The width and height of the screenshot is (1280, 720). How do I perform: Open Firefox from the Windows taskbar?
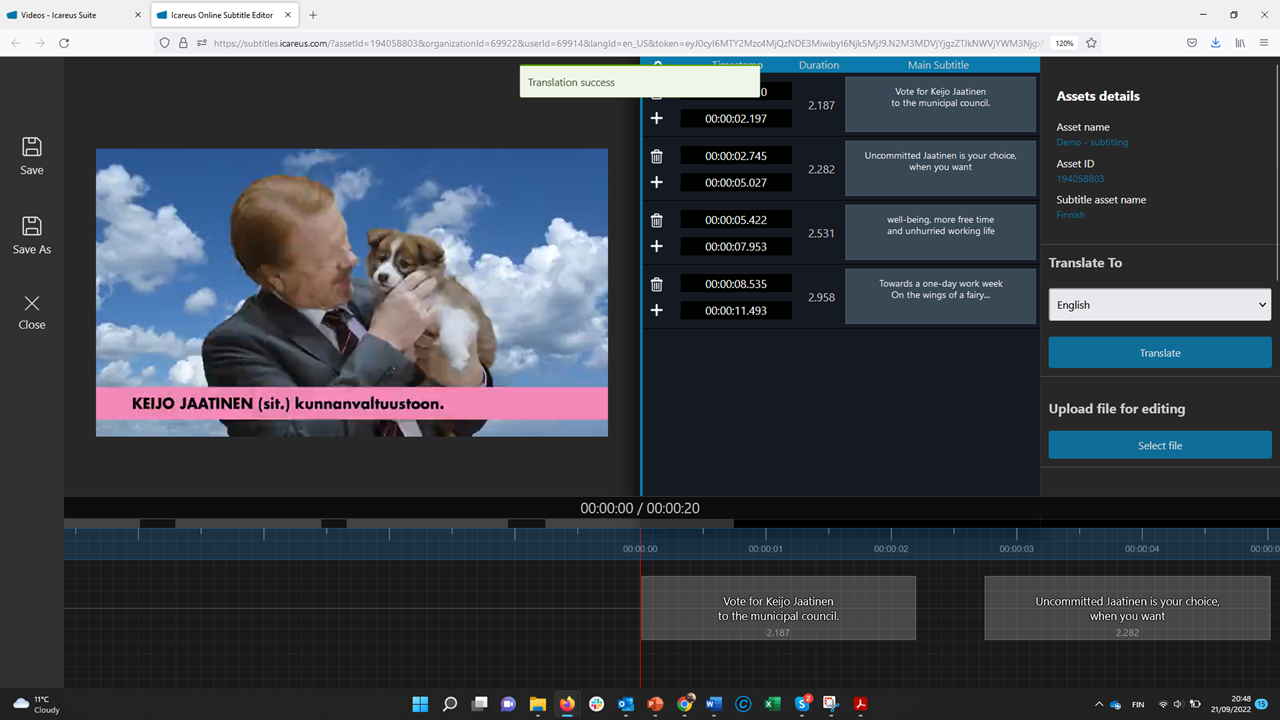(567, 704)
